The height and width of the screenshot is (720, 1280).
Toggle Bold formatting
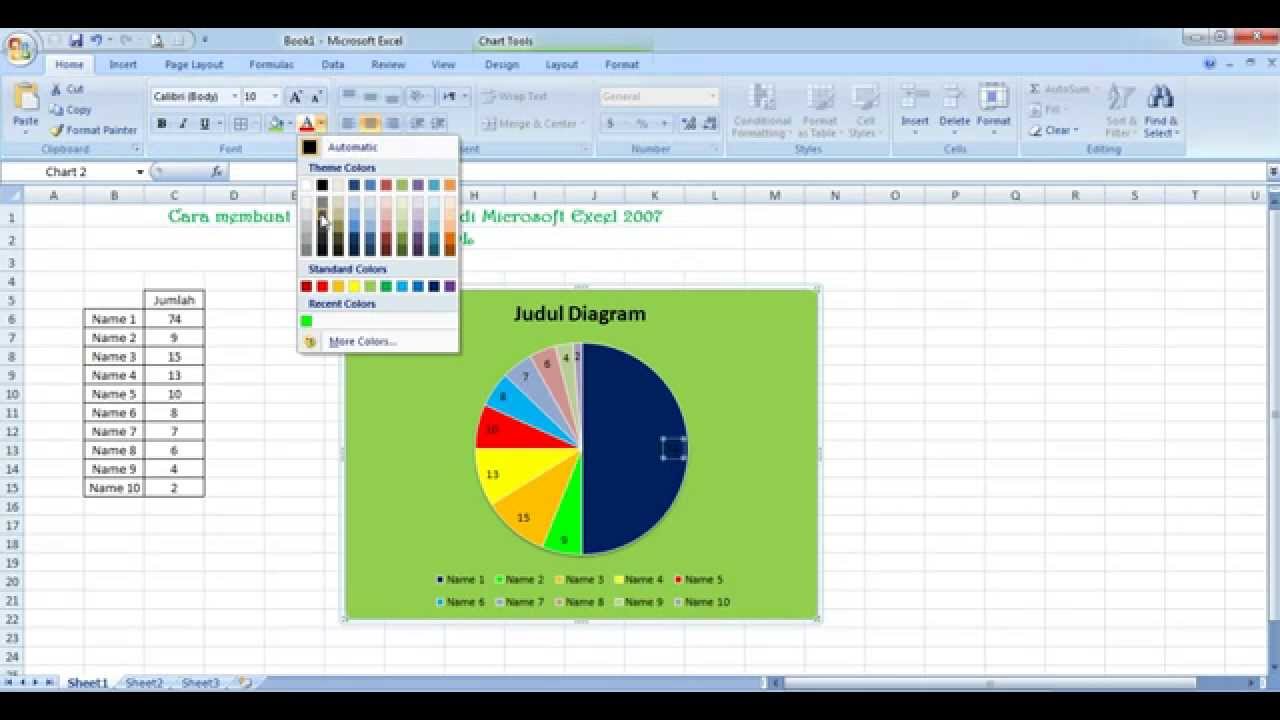(x=161, y=124)
